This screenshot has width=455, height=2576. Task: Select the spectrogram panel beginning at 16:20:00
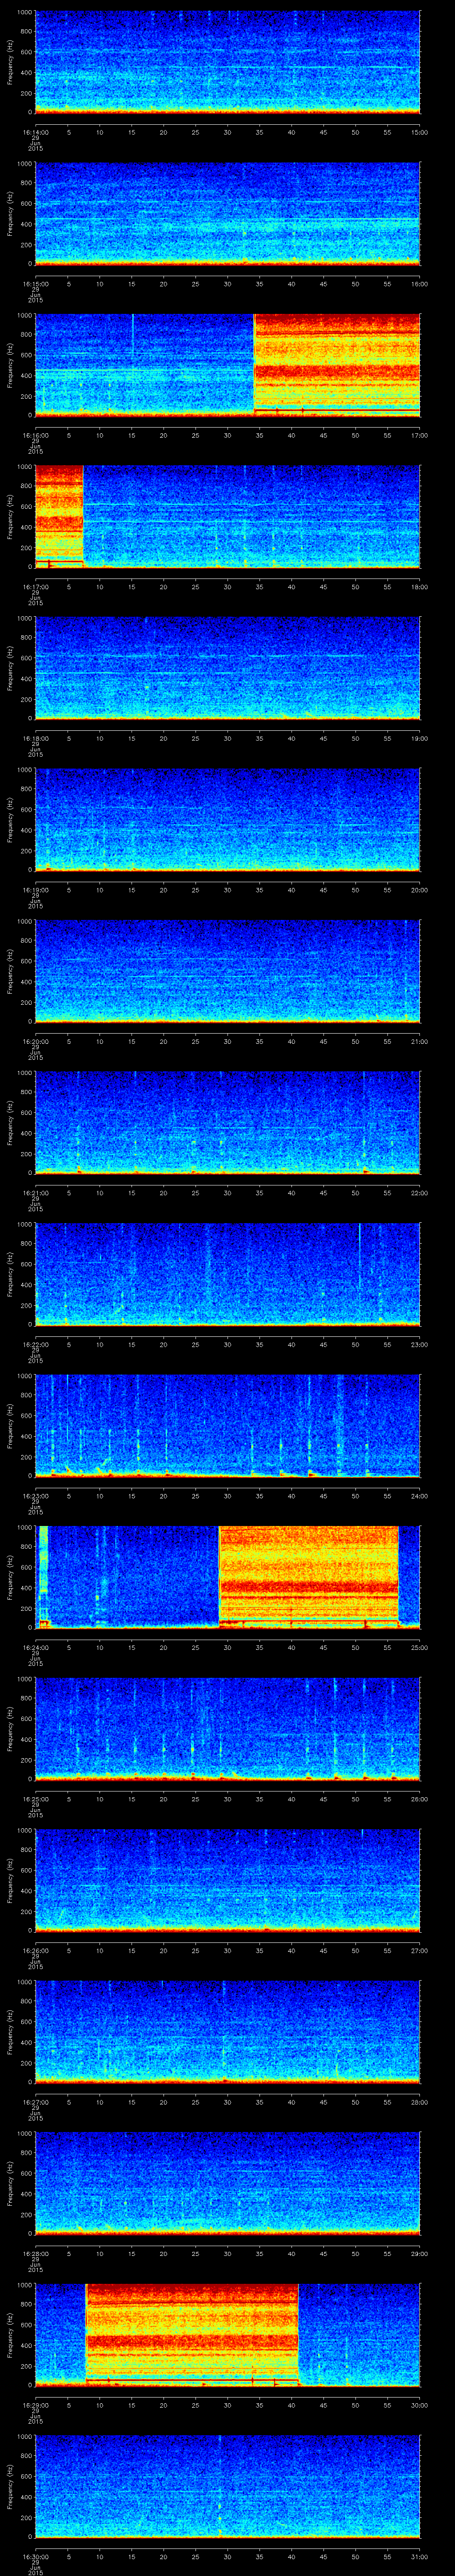pos(227,971)
